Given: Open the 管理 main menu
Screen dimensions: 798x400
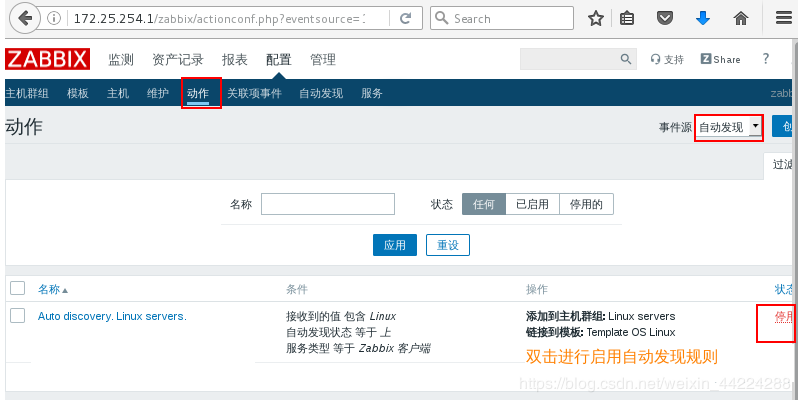Looking at the screenshot, I should [323, 60].
